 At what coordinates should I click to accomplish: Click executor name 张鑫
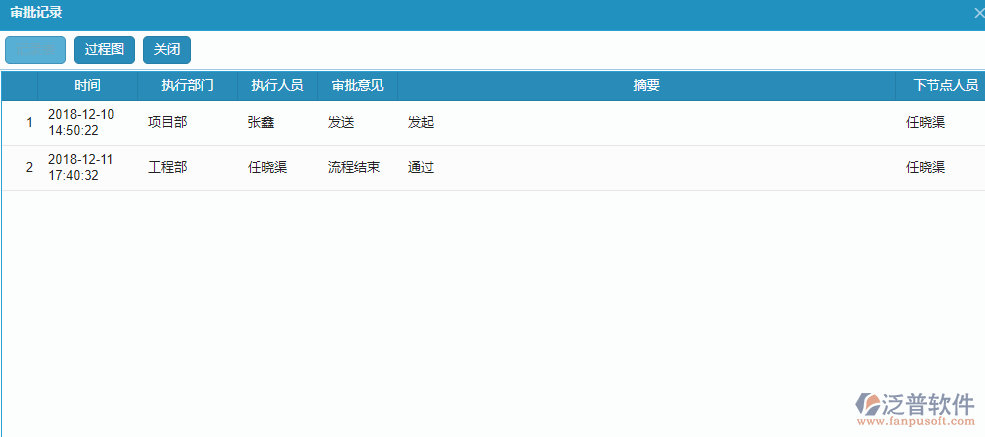pyautogui.click(x=261, y=122)
